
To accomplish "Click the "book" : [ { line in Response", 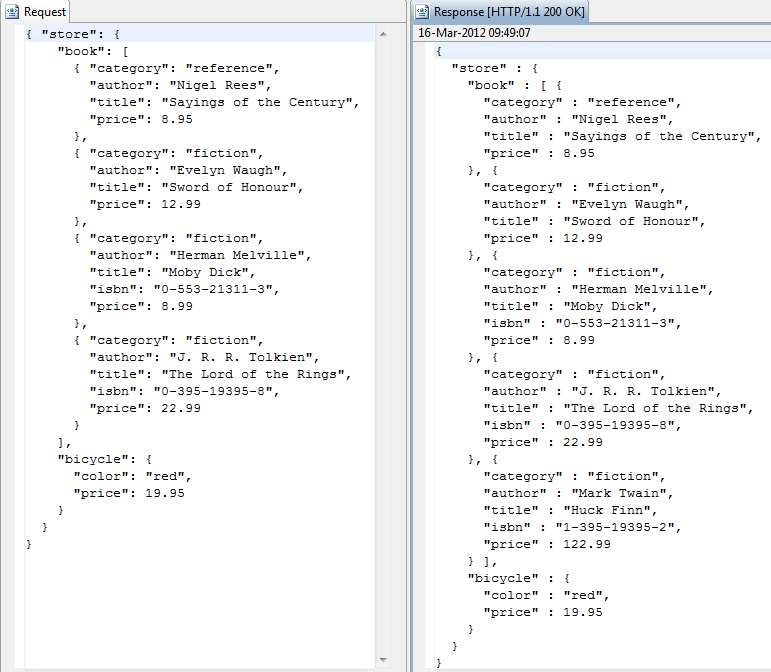I will point(515,86).
